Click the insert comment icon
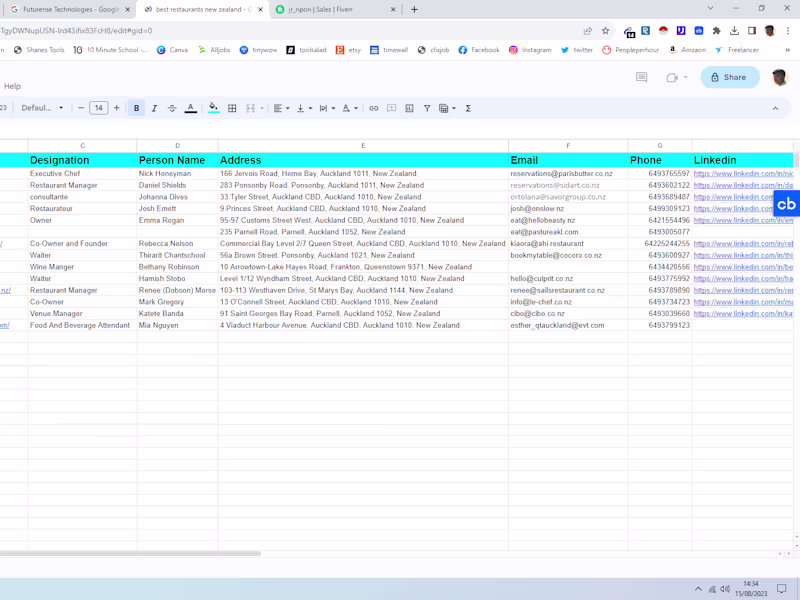Viewport: 800px width, 600px height. (391, 108)
